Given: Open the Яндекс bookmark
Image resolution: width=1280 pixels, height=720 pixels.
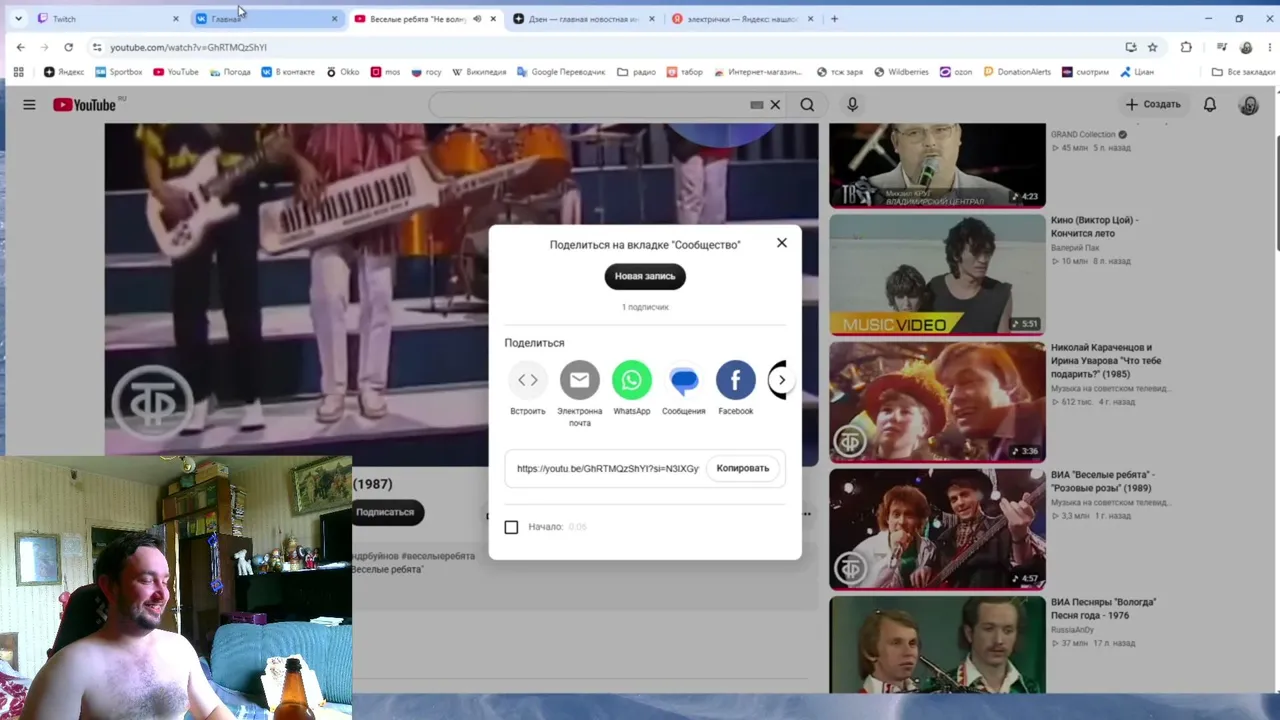Looking at the screenshot, I should tap(64, 72).
